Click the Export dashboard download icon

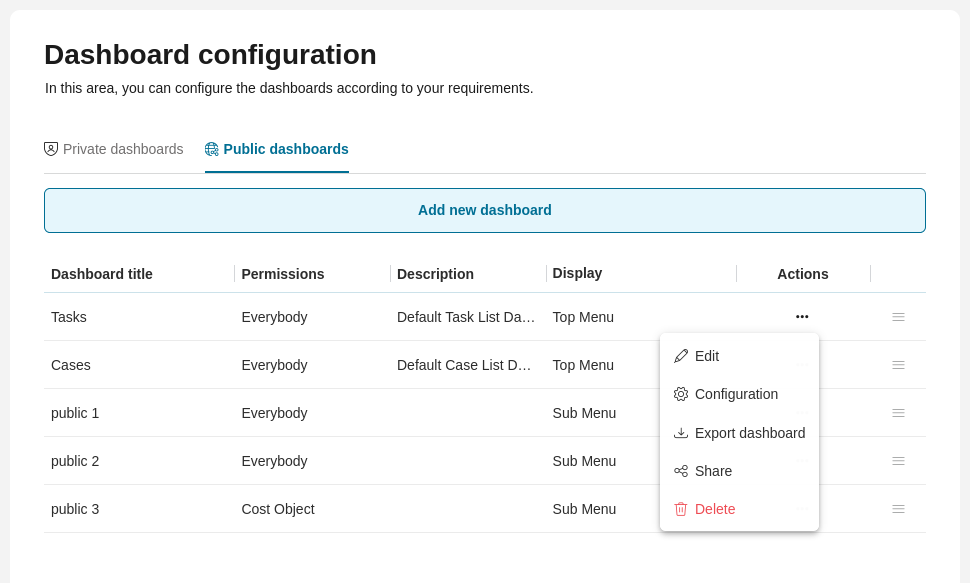pos(681,432)
